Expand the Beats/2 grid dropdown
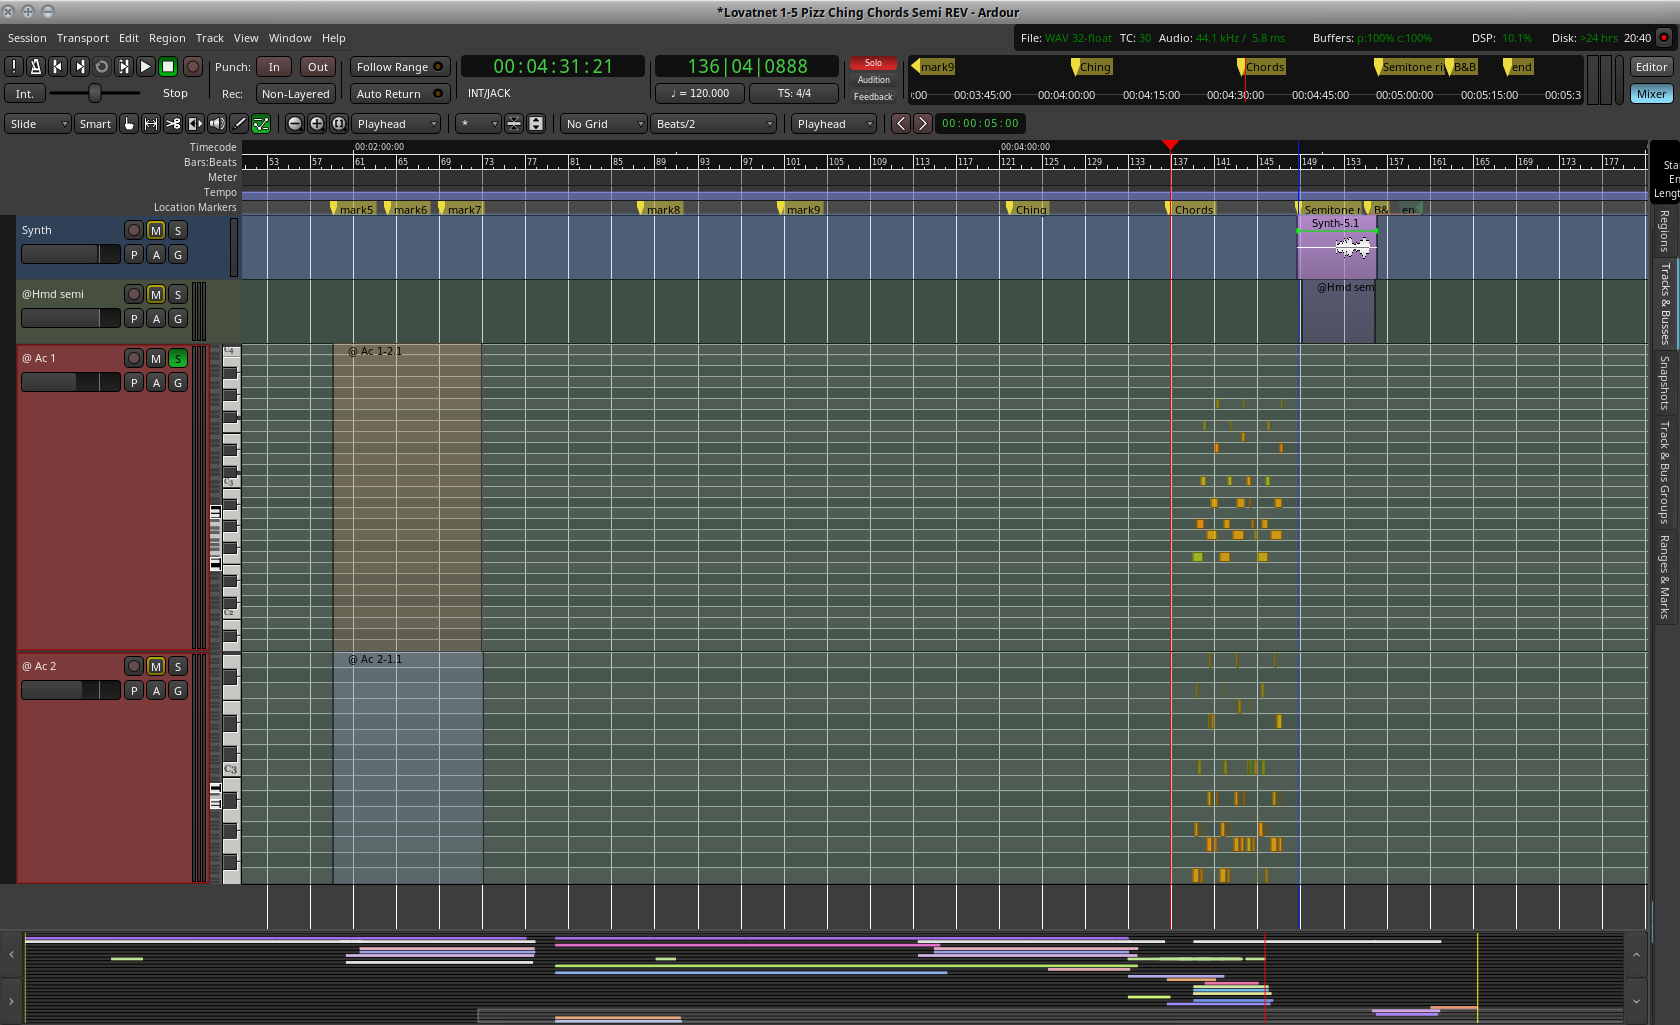This screenshot has height=1025, width=1680. pos(714,124)
